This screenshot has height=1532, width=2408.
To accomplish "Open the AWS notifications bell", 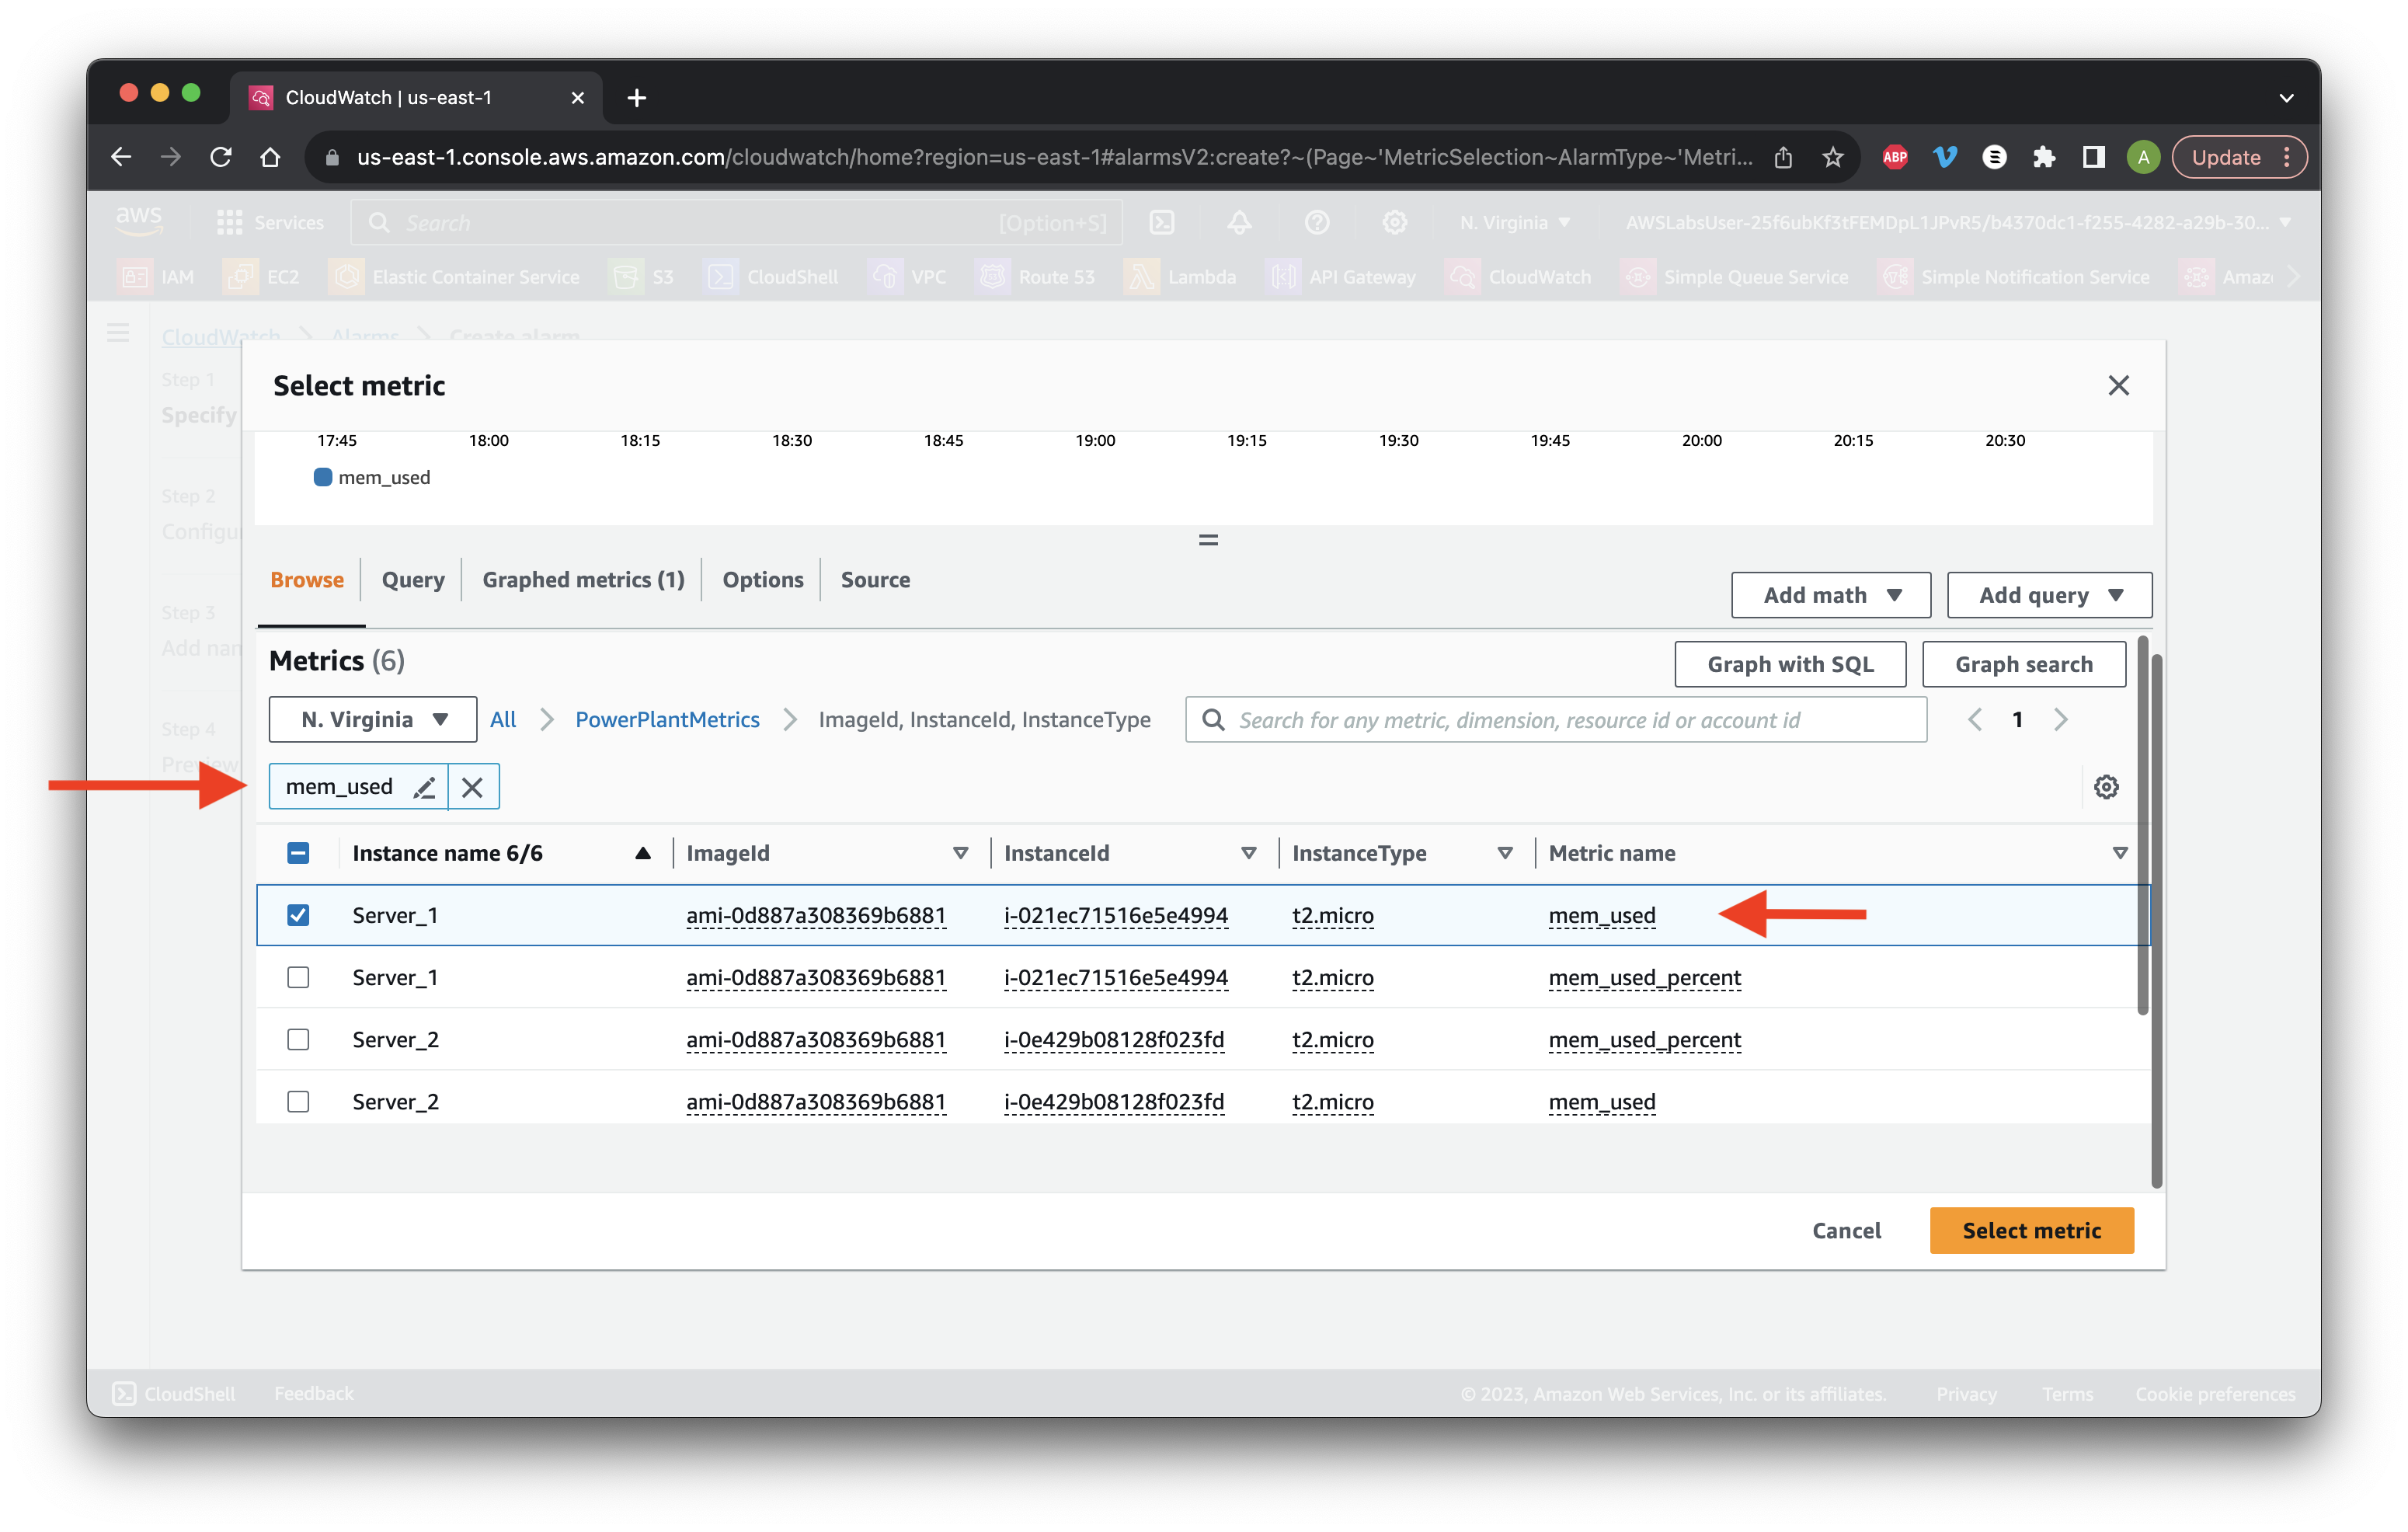I will tap(1239, 222).
